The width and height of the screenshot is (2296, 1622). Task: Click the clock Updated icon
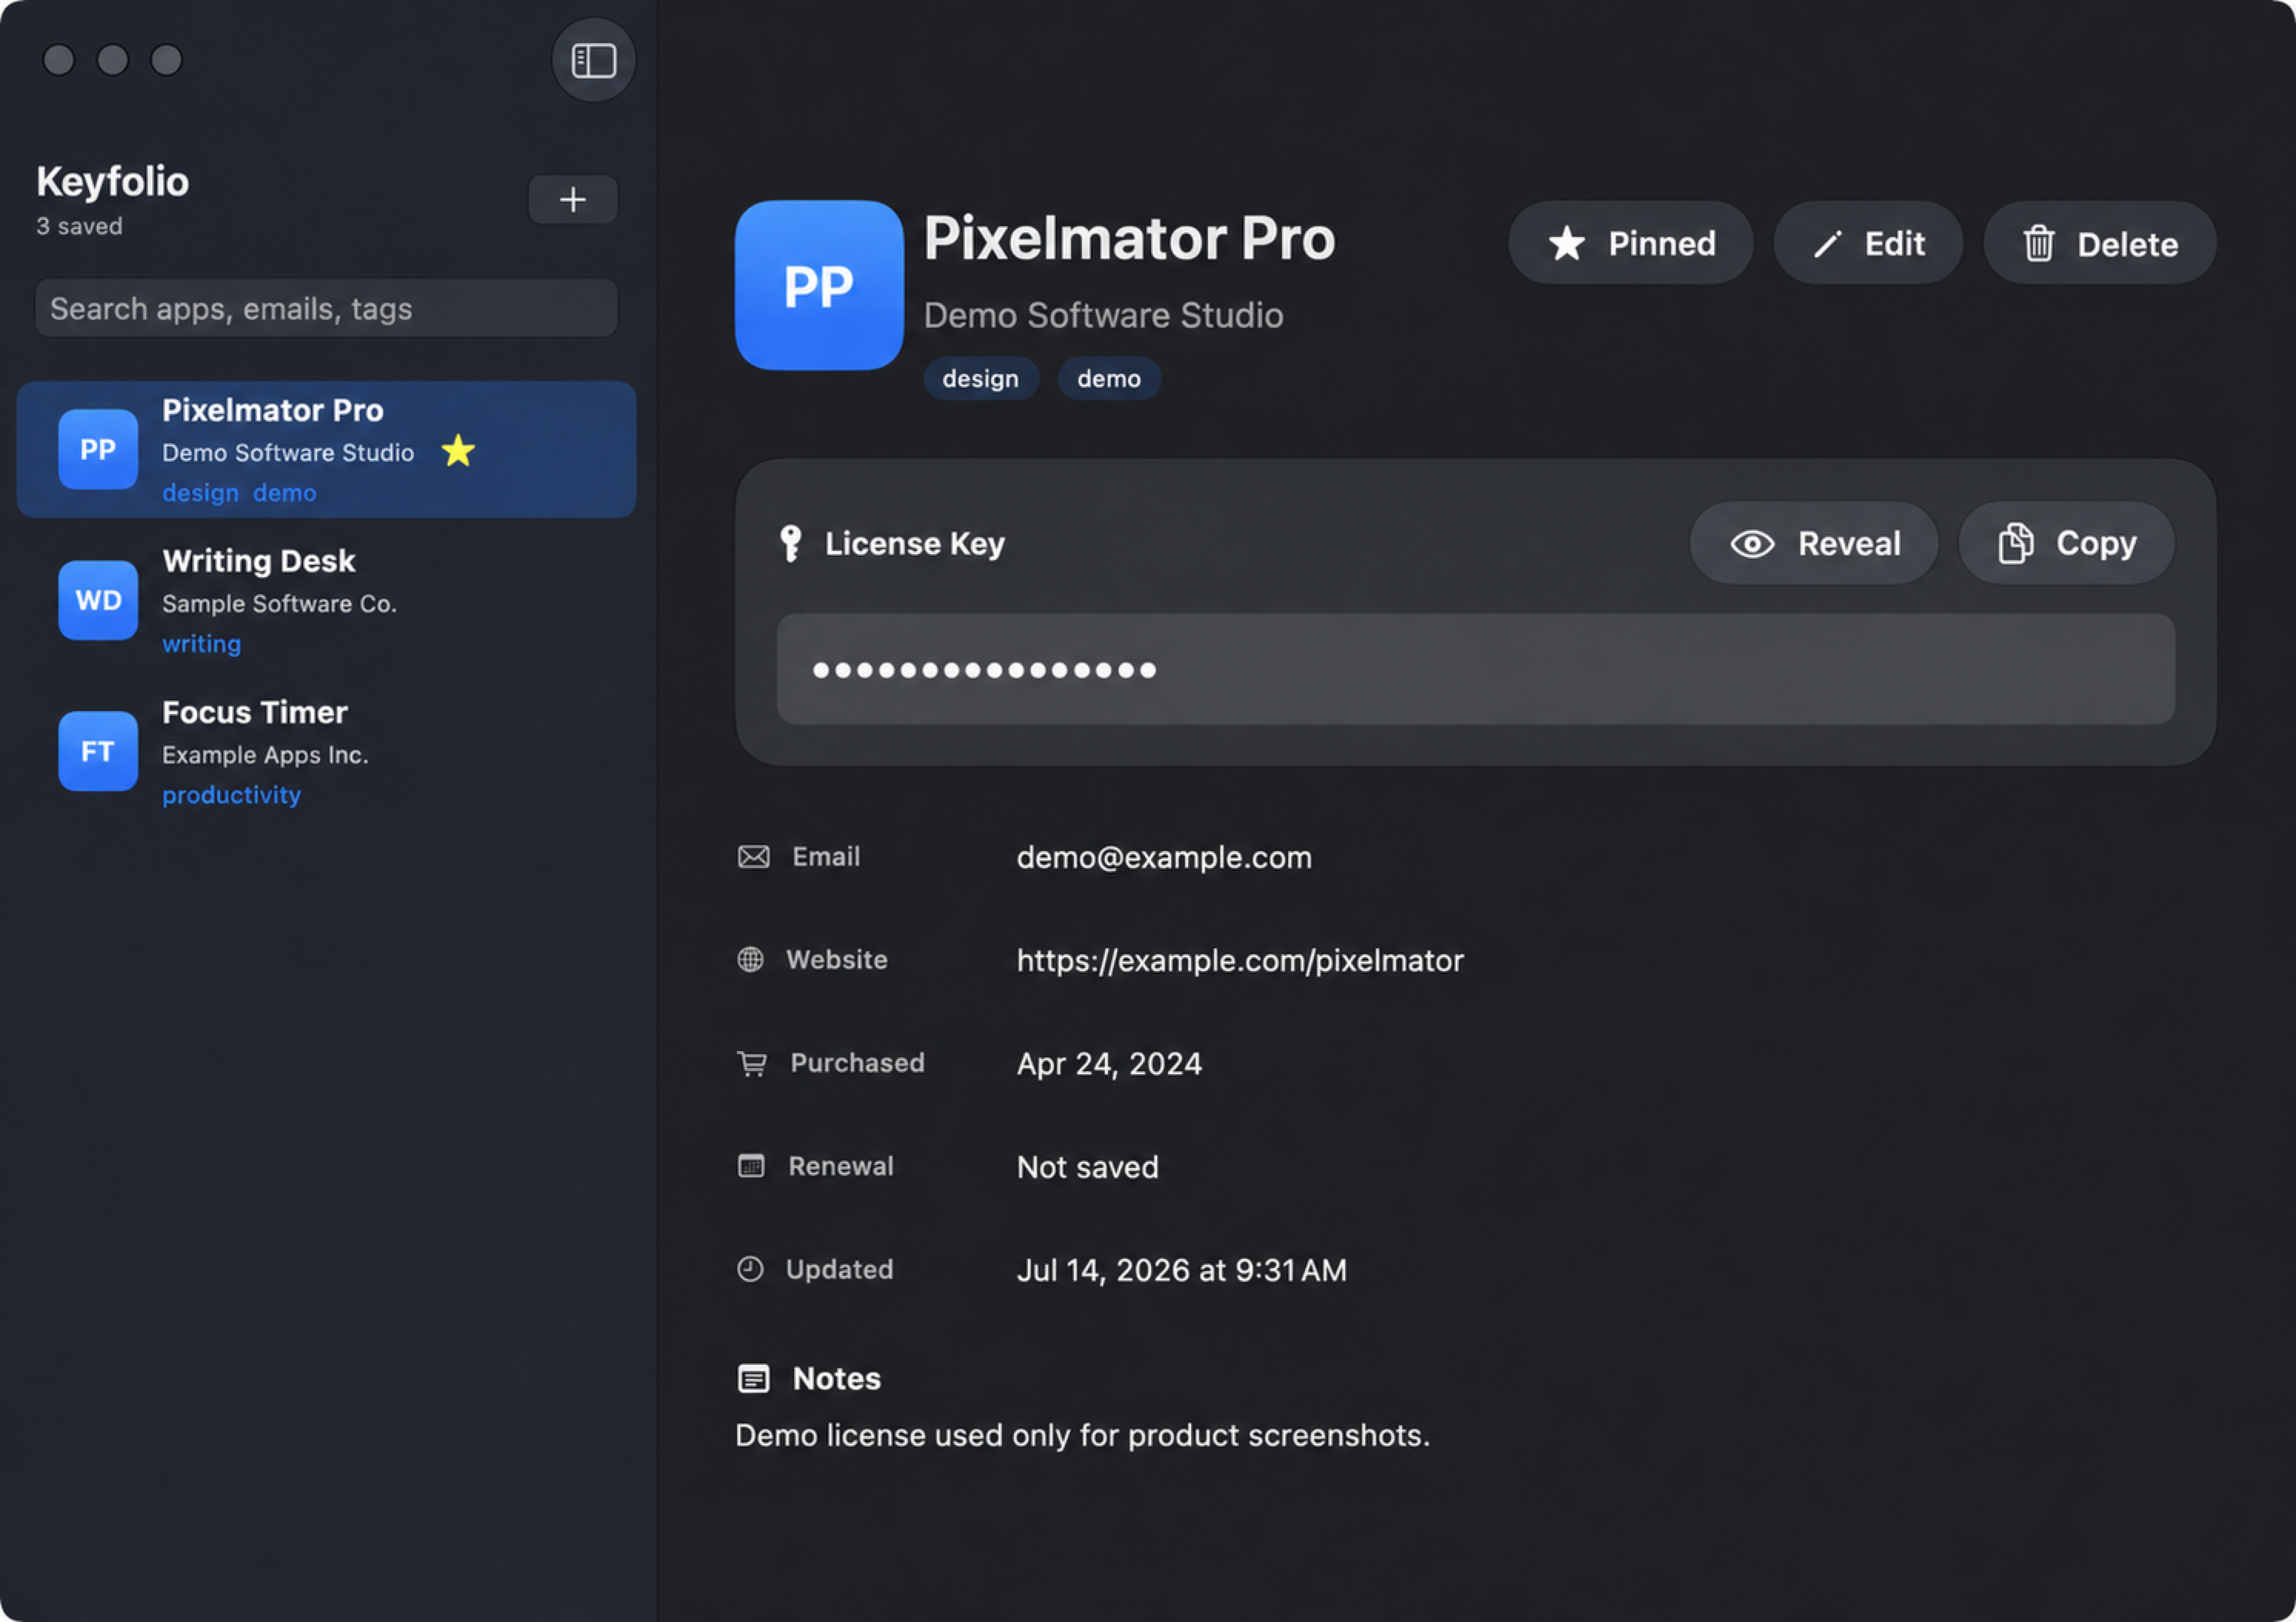[750, 1269]
